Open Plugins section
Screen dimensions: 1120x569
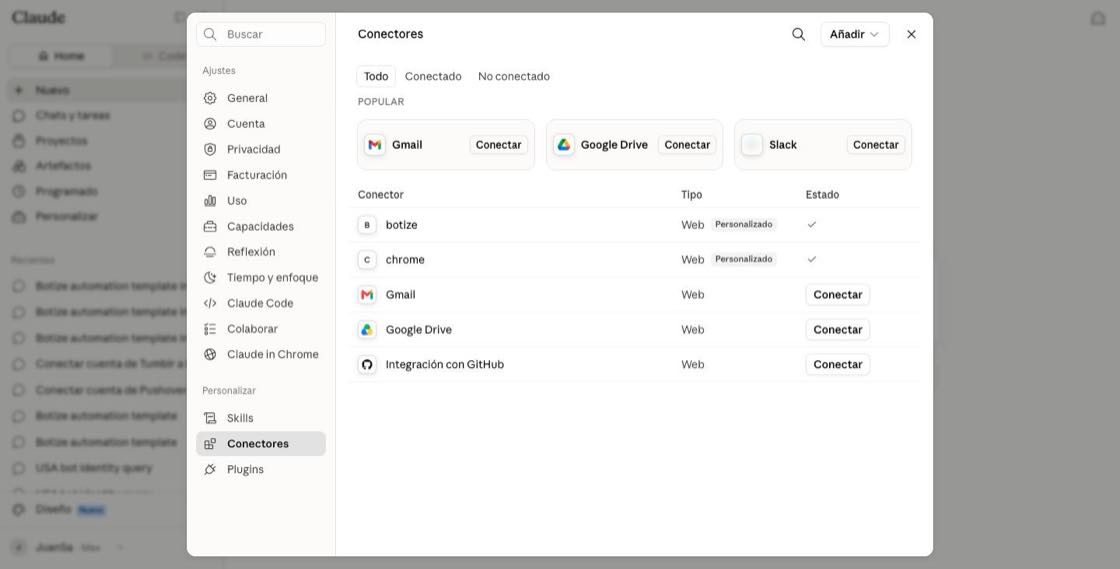click(261, 469)
